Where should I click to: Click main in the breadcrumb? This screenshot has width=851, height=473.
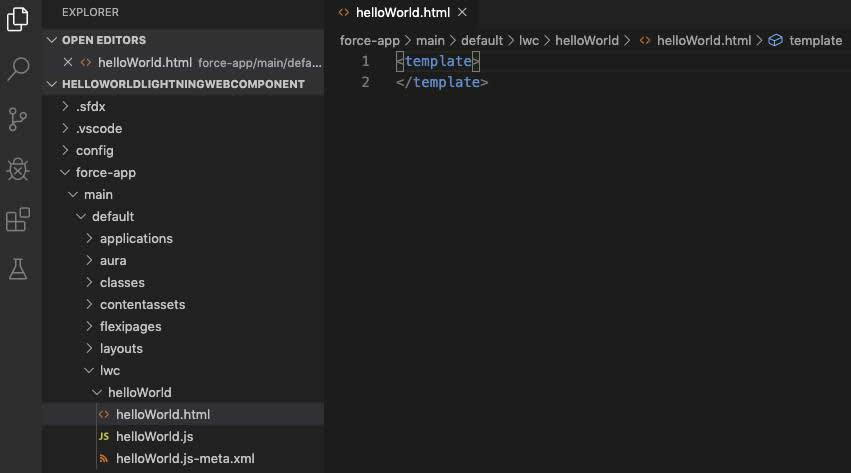(x=430, y=41)
